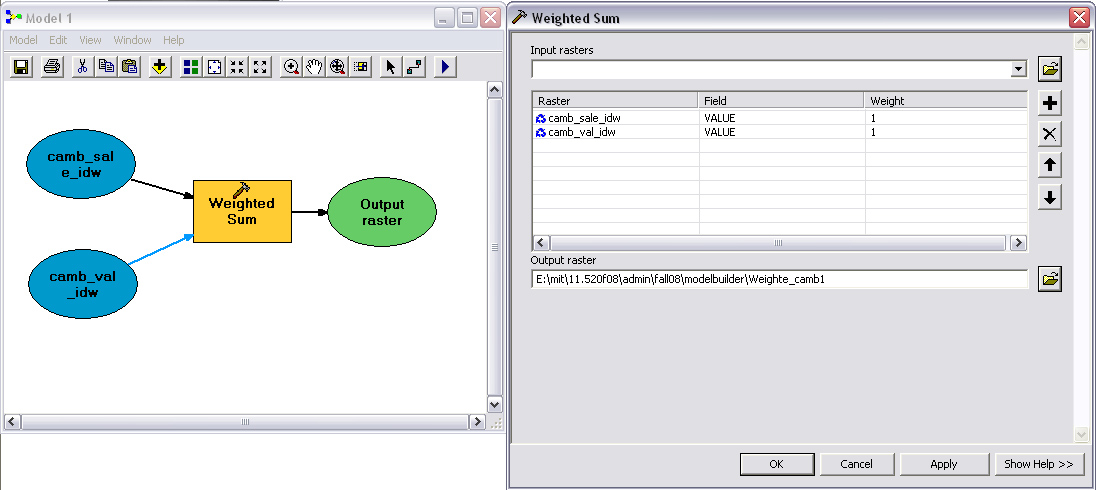Click the Output raster path field
The height and width of the screenshot is (490, 1096).
pyautogui.click(x=779, y=279)
